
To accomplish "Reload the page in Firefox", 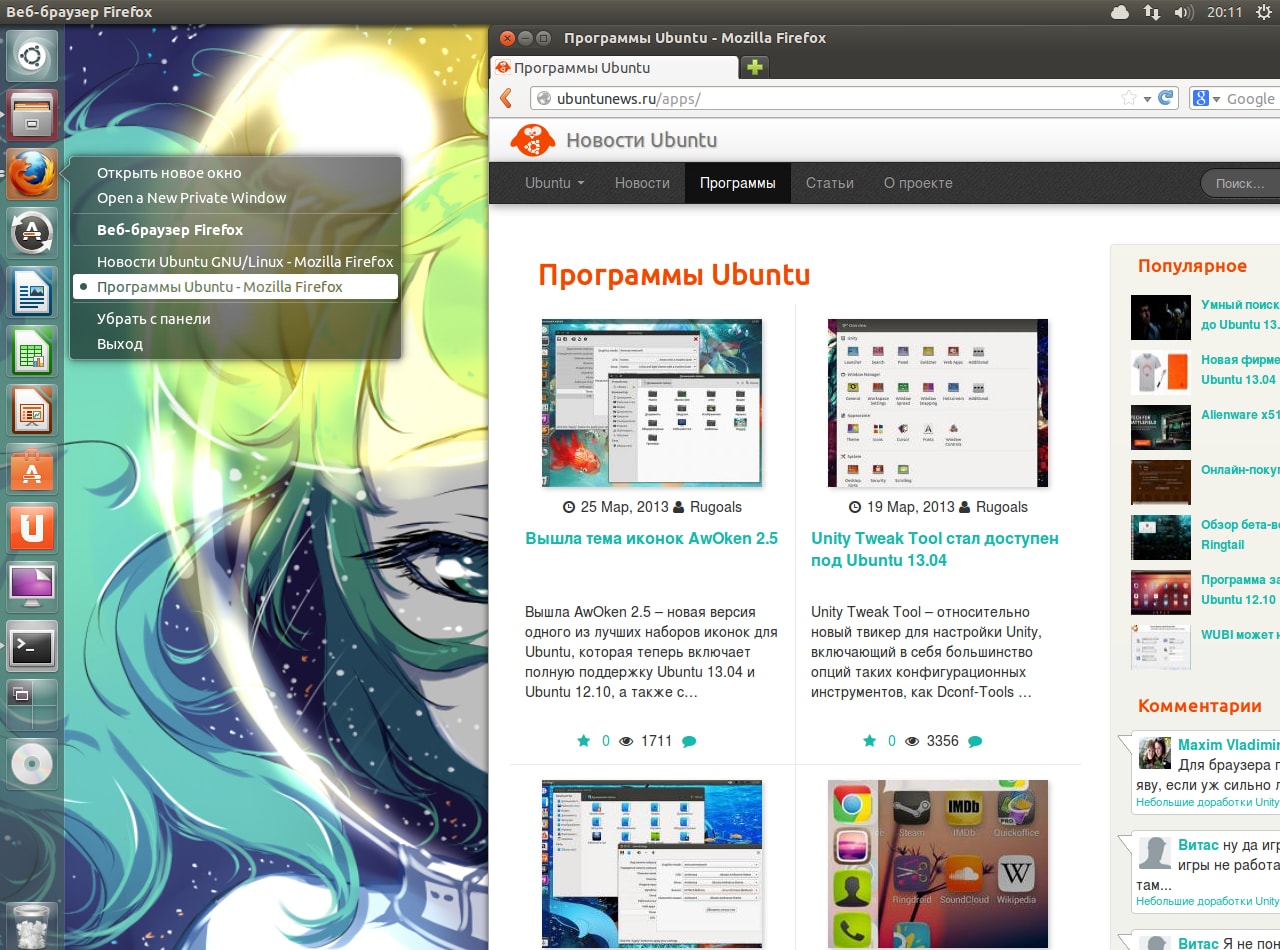I will (1166, 98).
